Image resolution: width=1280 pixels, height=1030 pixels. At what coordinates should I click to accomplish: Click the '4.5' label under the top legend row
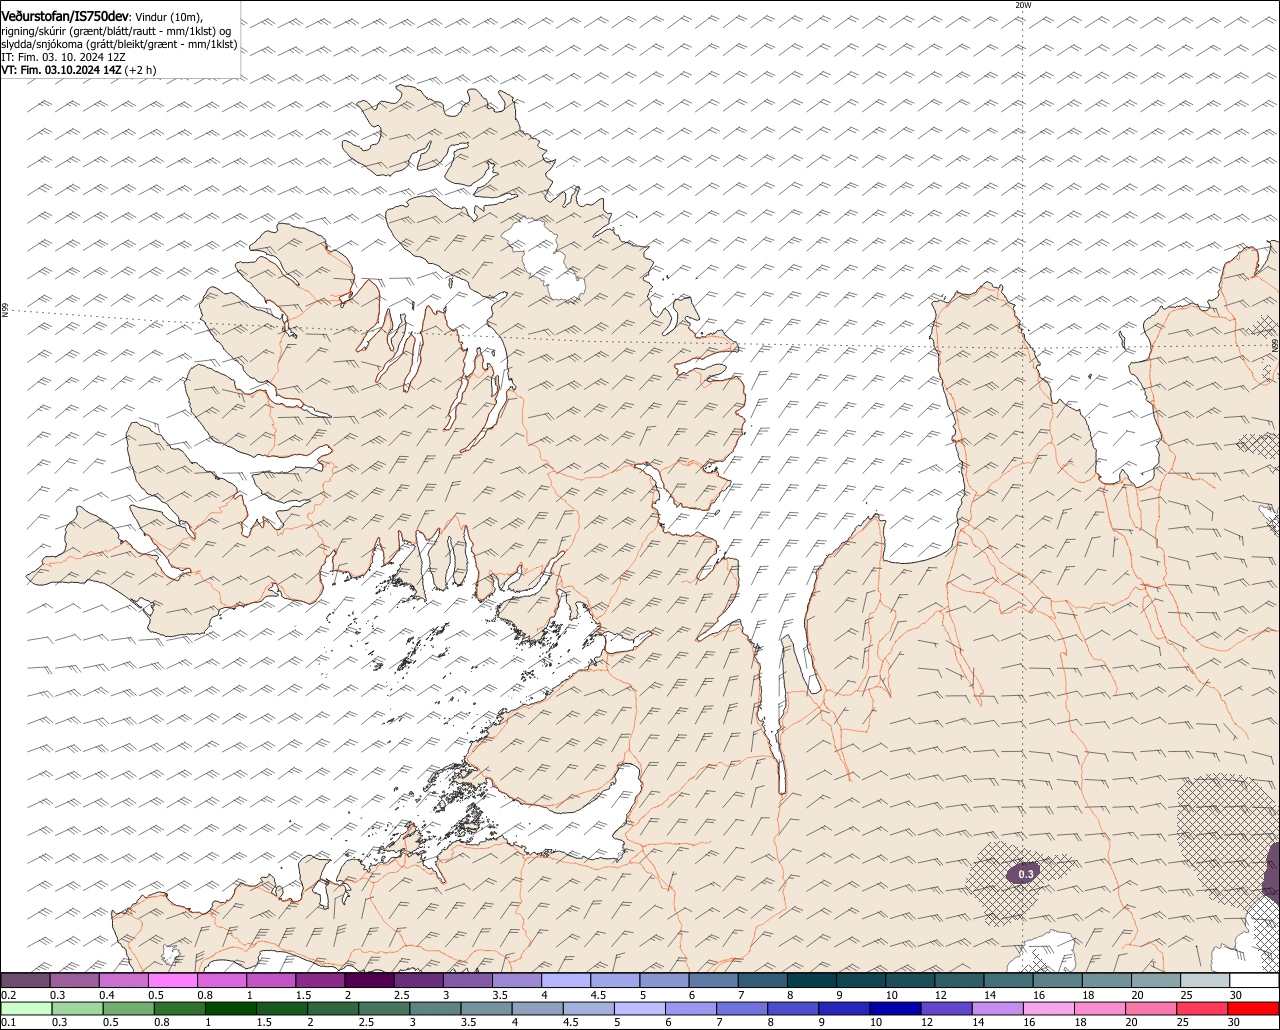[x=598, y=995]
